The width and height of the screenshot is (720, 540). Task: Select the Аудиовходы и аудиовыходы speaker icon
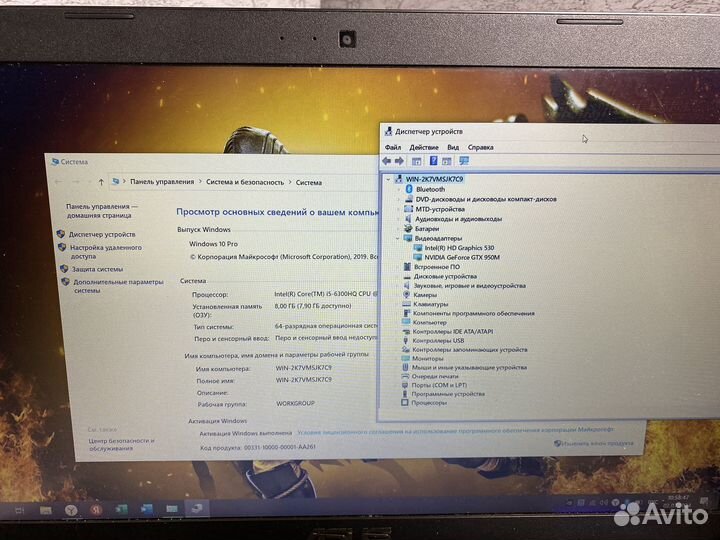(408, 219)
